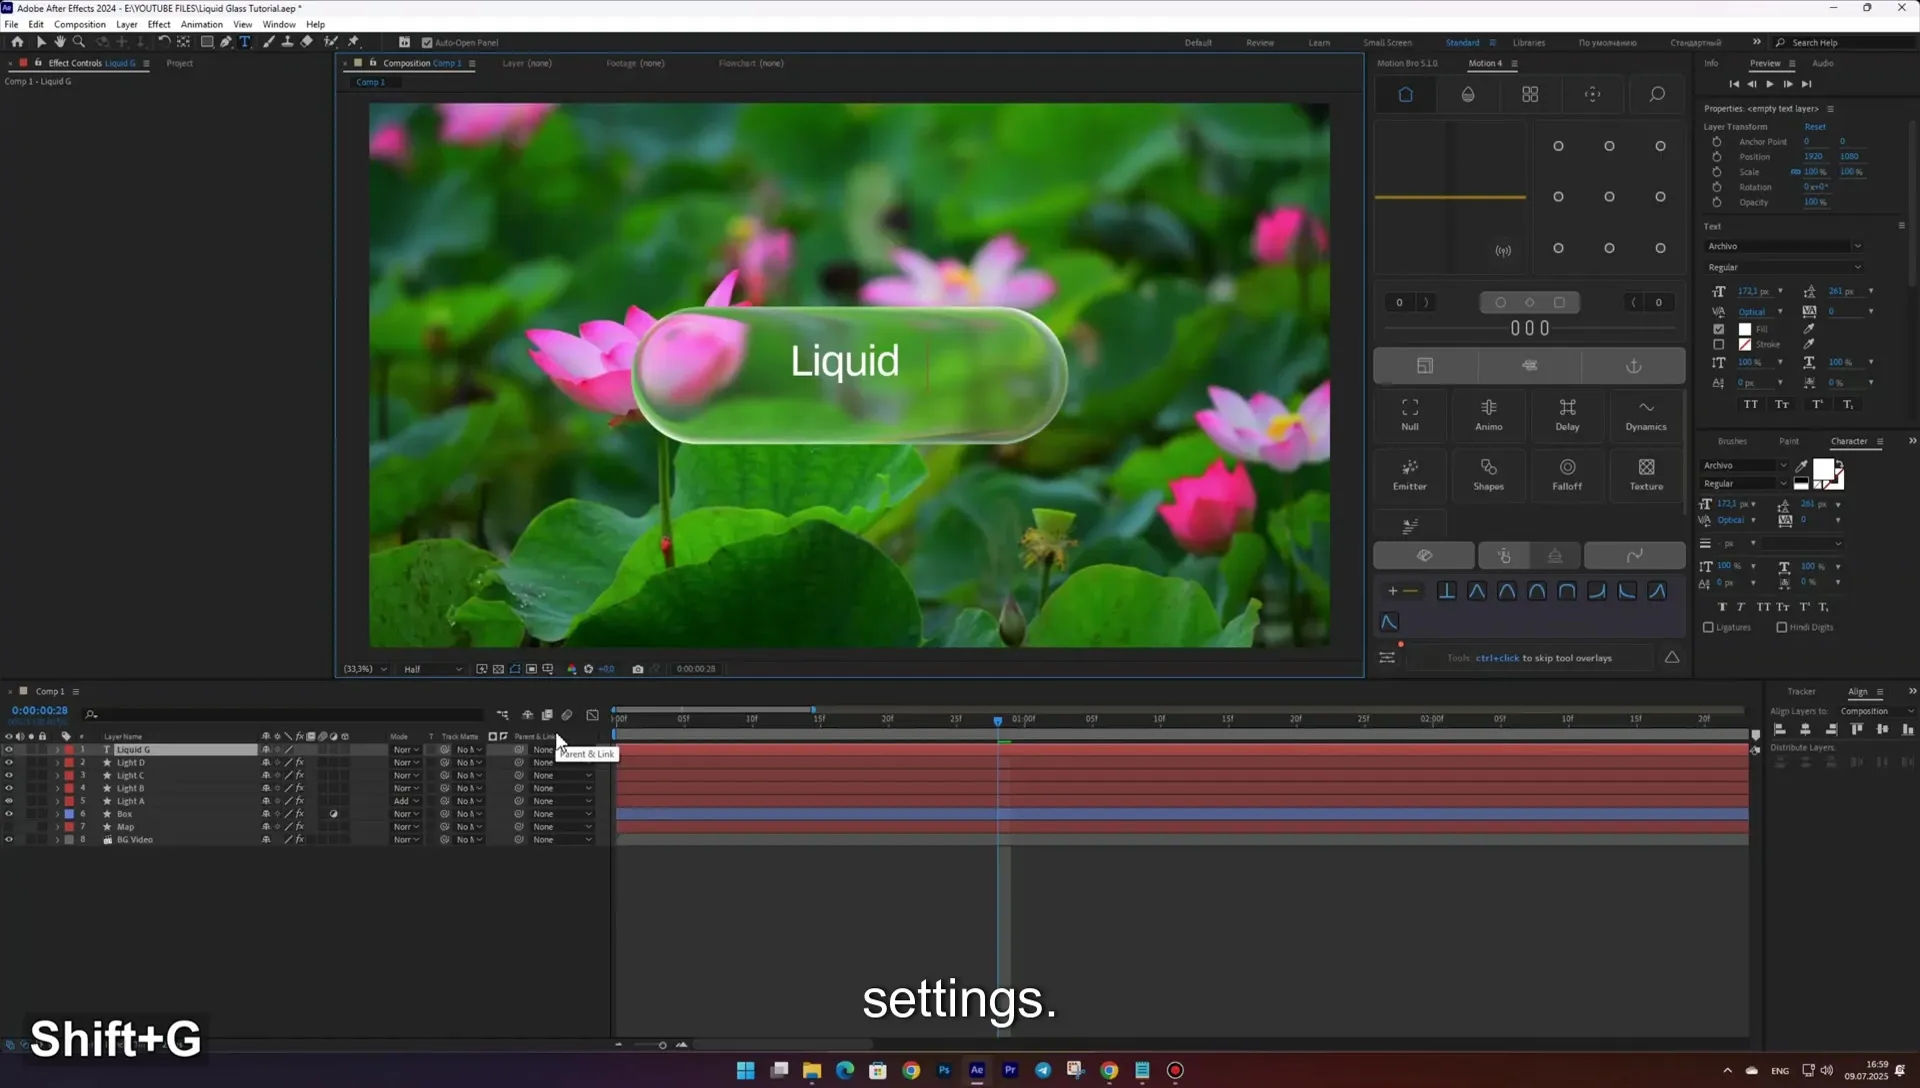Hide the BG Video layer
Screen dimensions: 1920x1088
9,840
